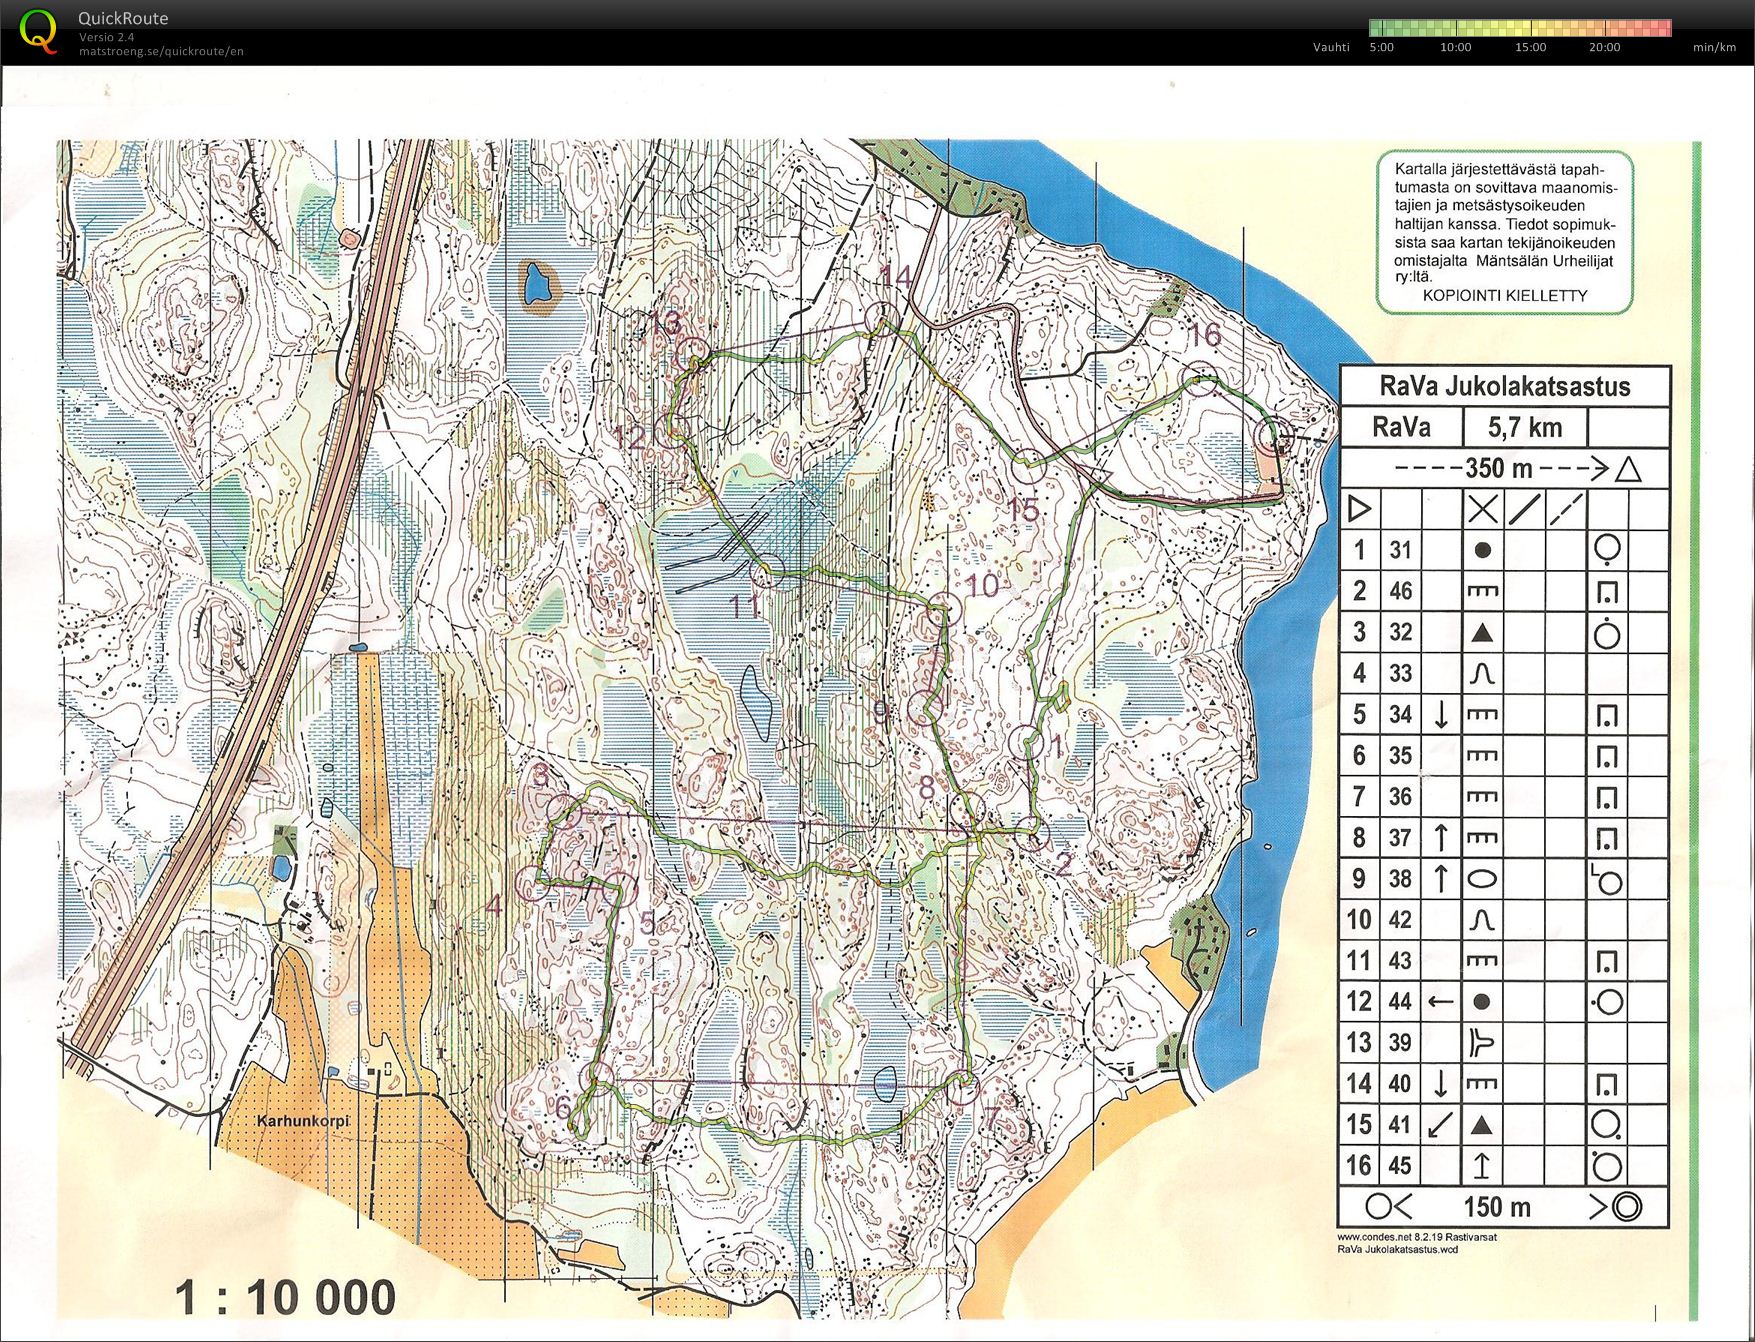Click the 5,7 km course length cell

click(x=1524, y=428)
